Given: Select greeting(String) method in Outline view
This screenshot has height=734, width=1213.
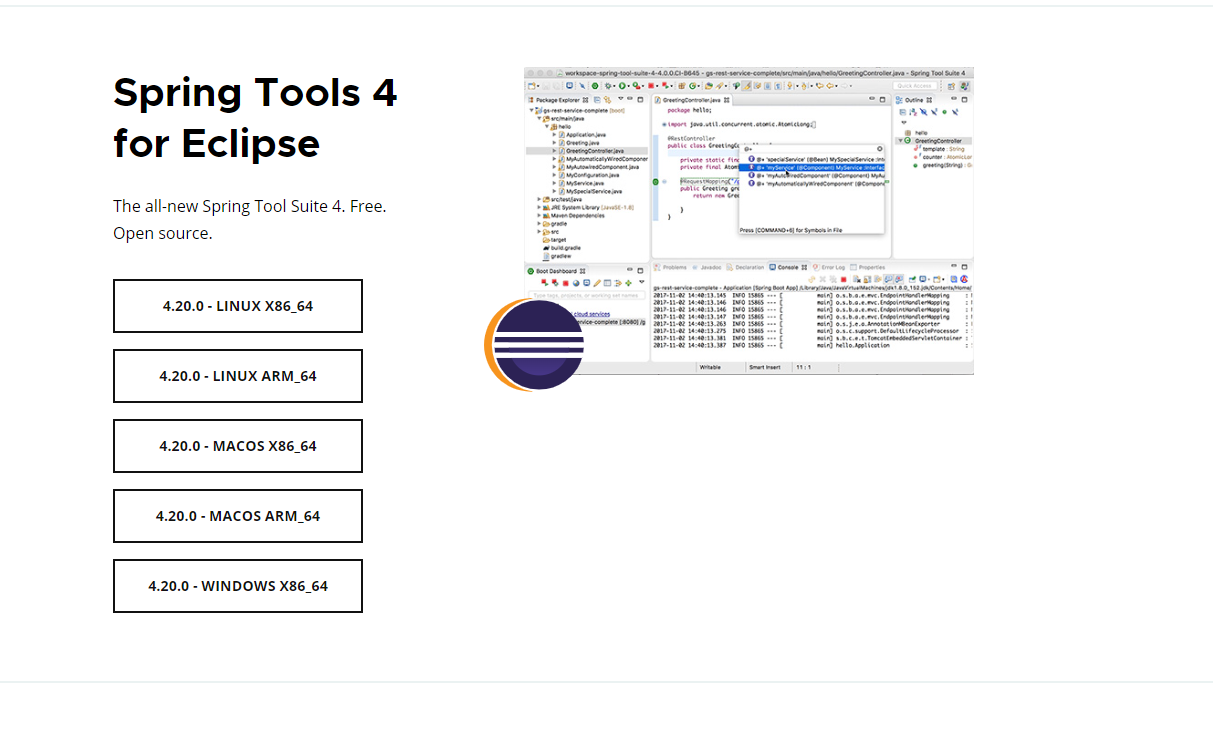Looking at the screenshot, I should coord(942,165).
